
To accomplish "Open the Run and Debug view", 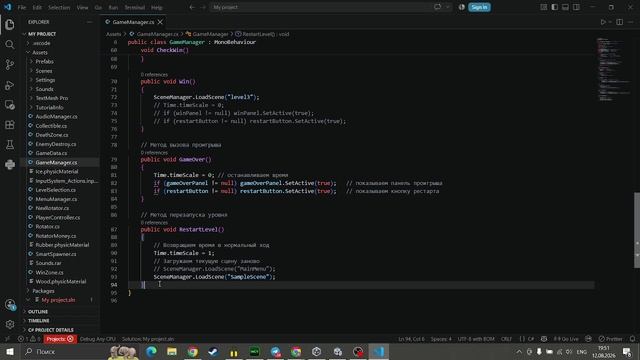I will tap(10, 85).
